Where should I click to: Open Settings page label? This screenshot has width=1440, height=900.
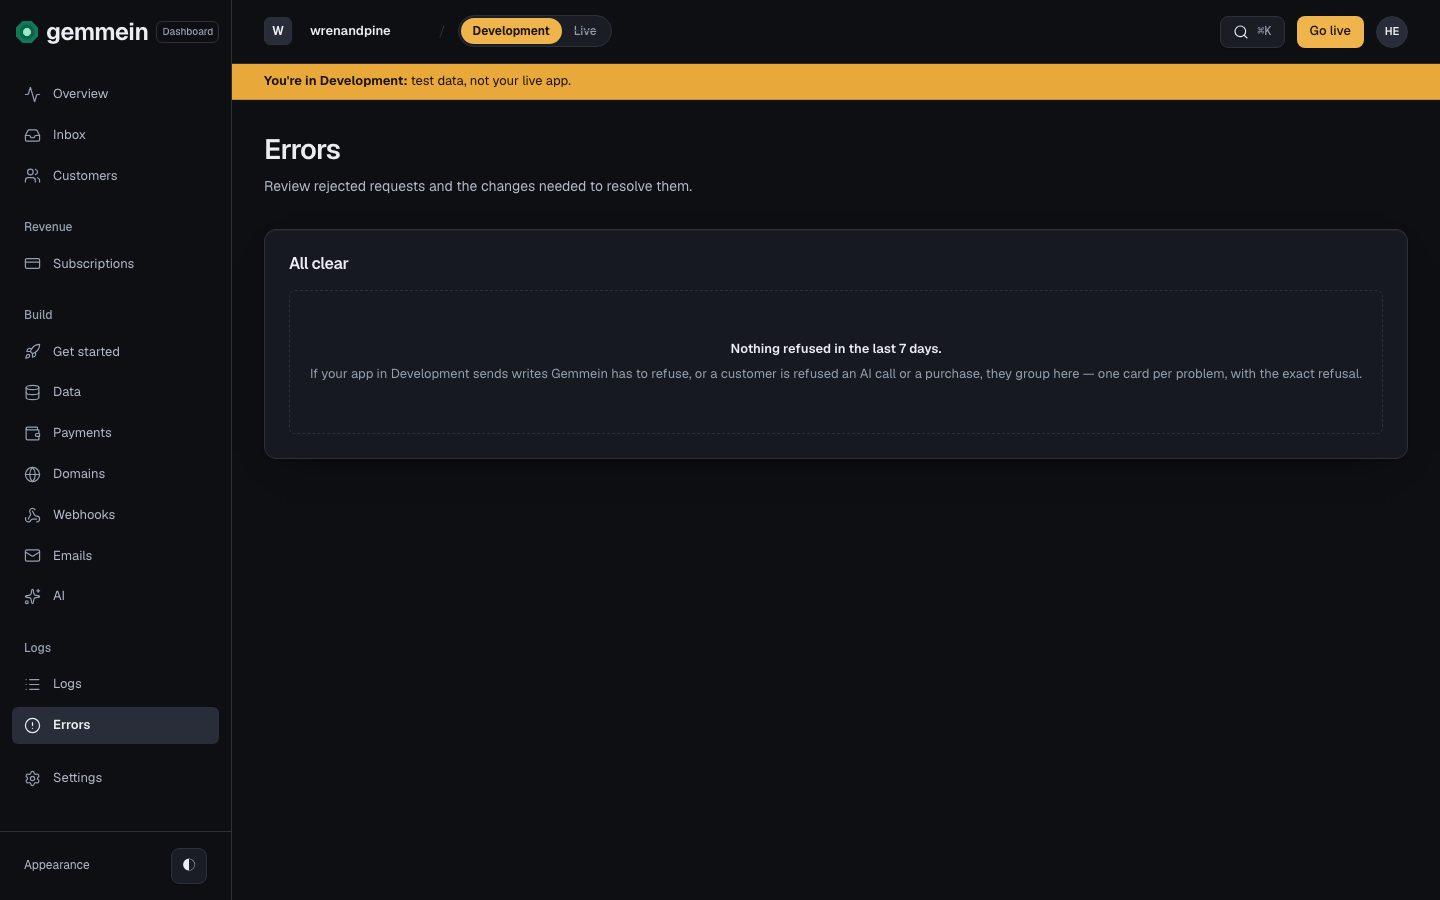pos(77,778)
